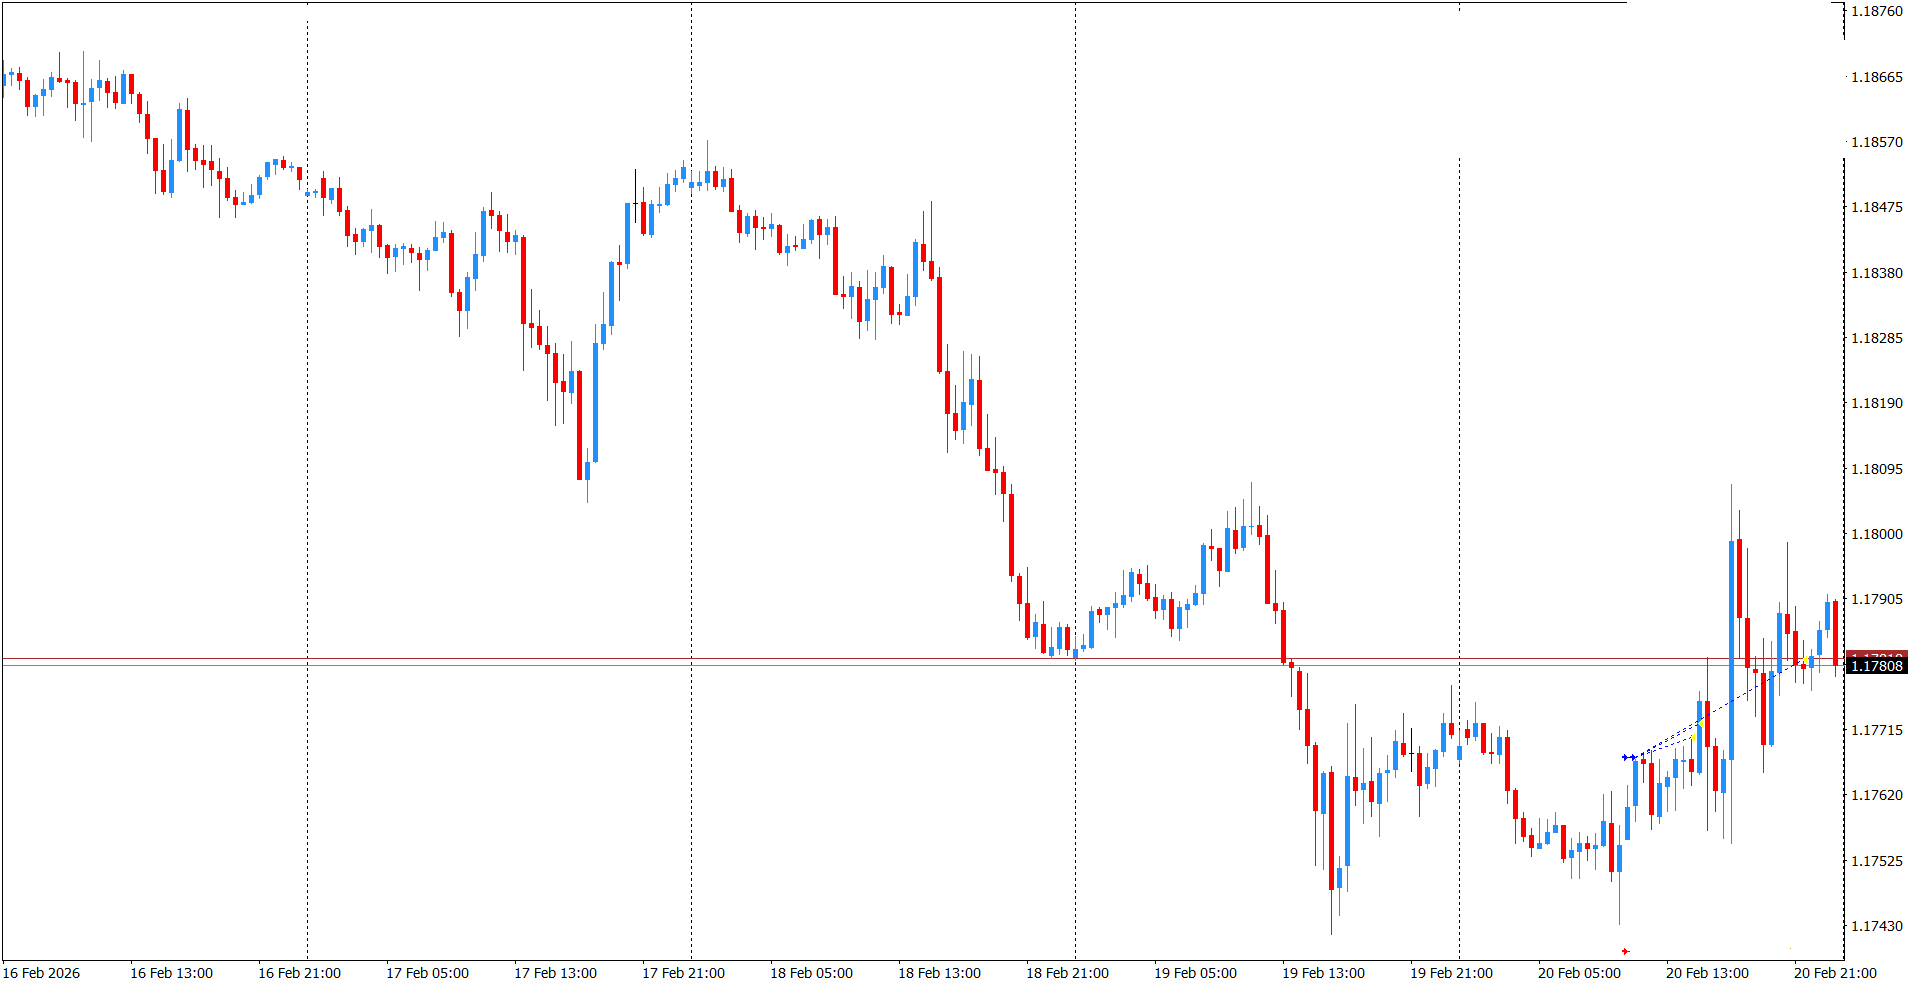
Task: Click the 1.18760 price scale label
Action: pos(1877,11)
